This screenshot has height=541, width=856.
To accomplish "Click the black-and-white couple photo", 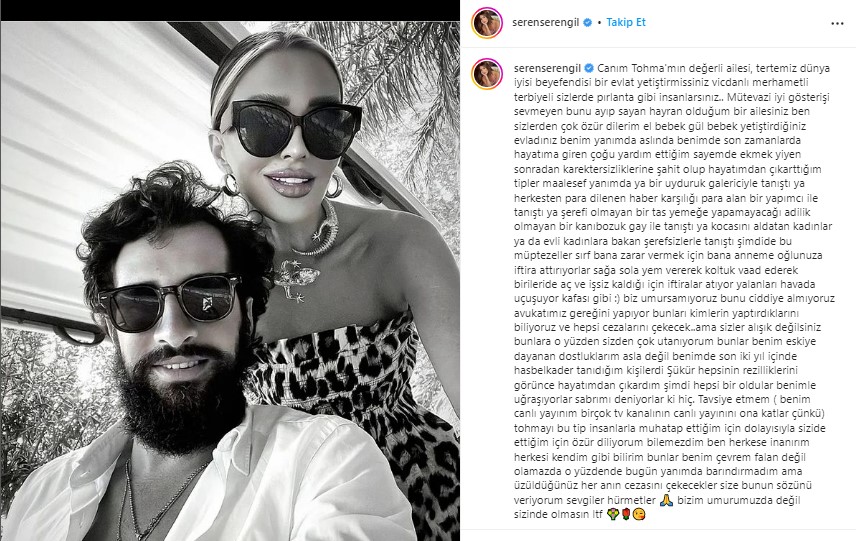I will click(230, 281).
